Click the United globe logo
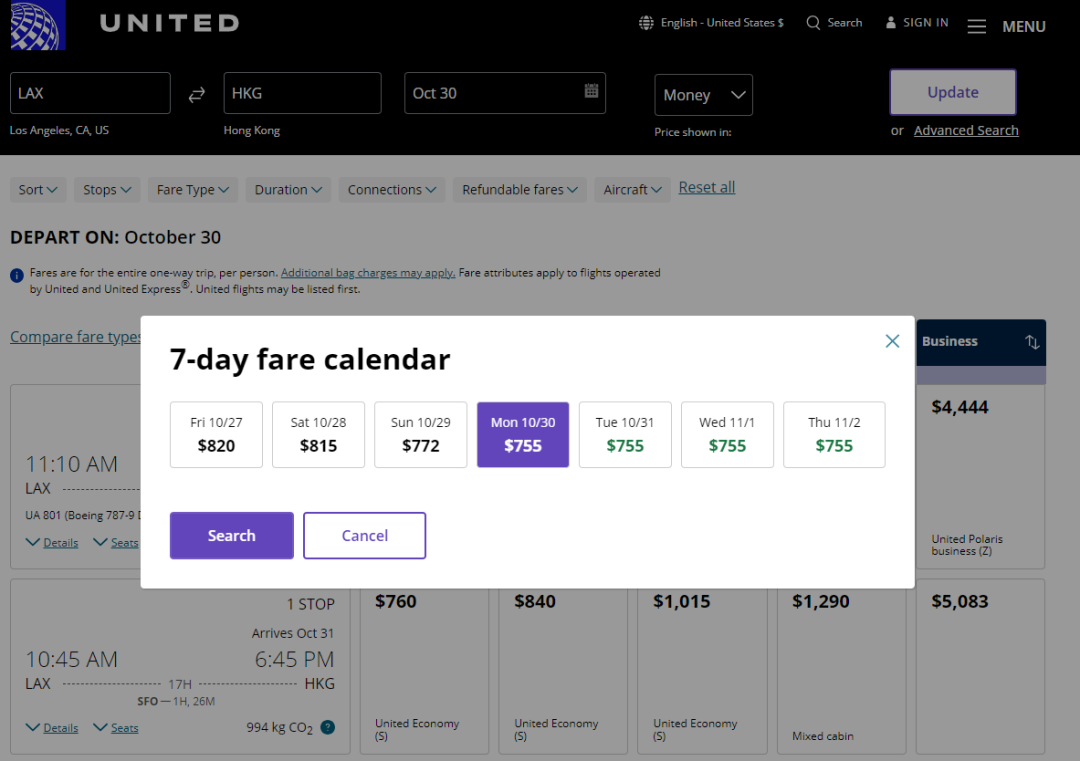The height and width of the screenshot is (761, 1080). click(37, 25)
